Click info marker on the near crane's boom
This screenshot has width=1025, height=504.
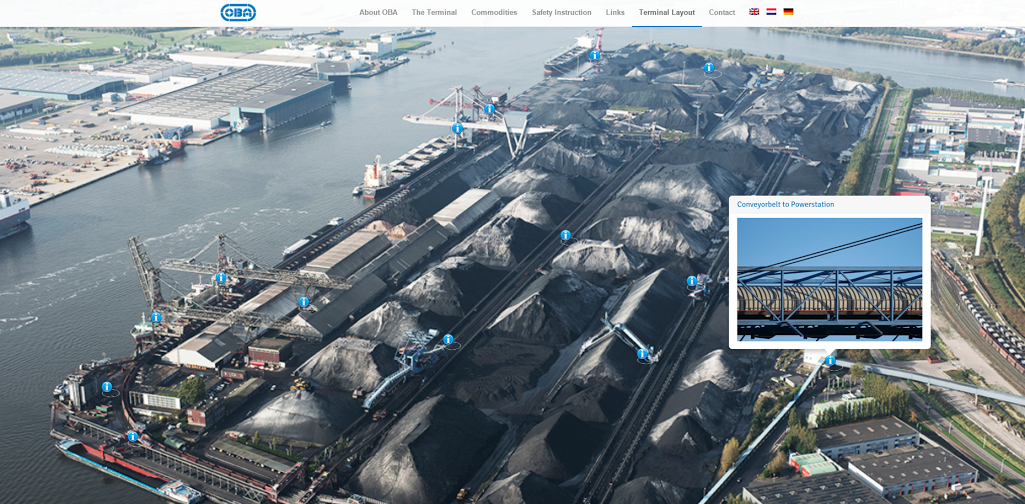click(221, 278)
